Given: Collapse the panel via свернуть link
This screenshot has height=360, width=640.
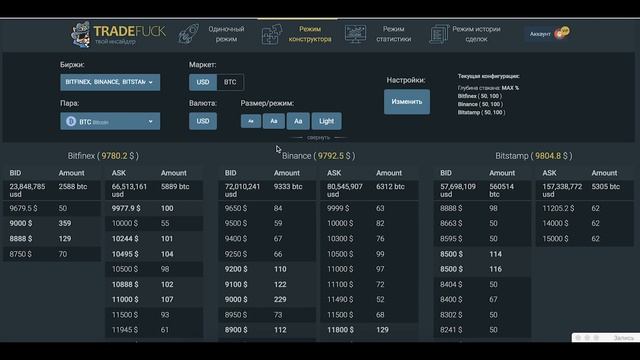Looking at the screenshot, I should 318,138.
